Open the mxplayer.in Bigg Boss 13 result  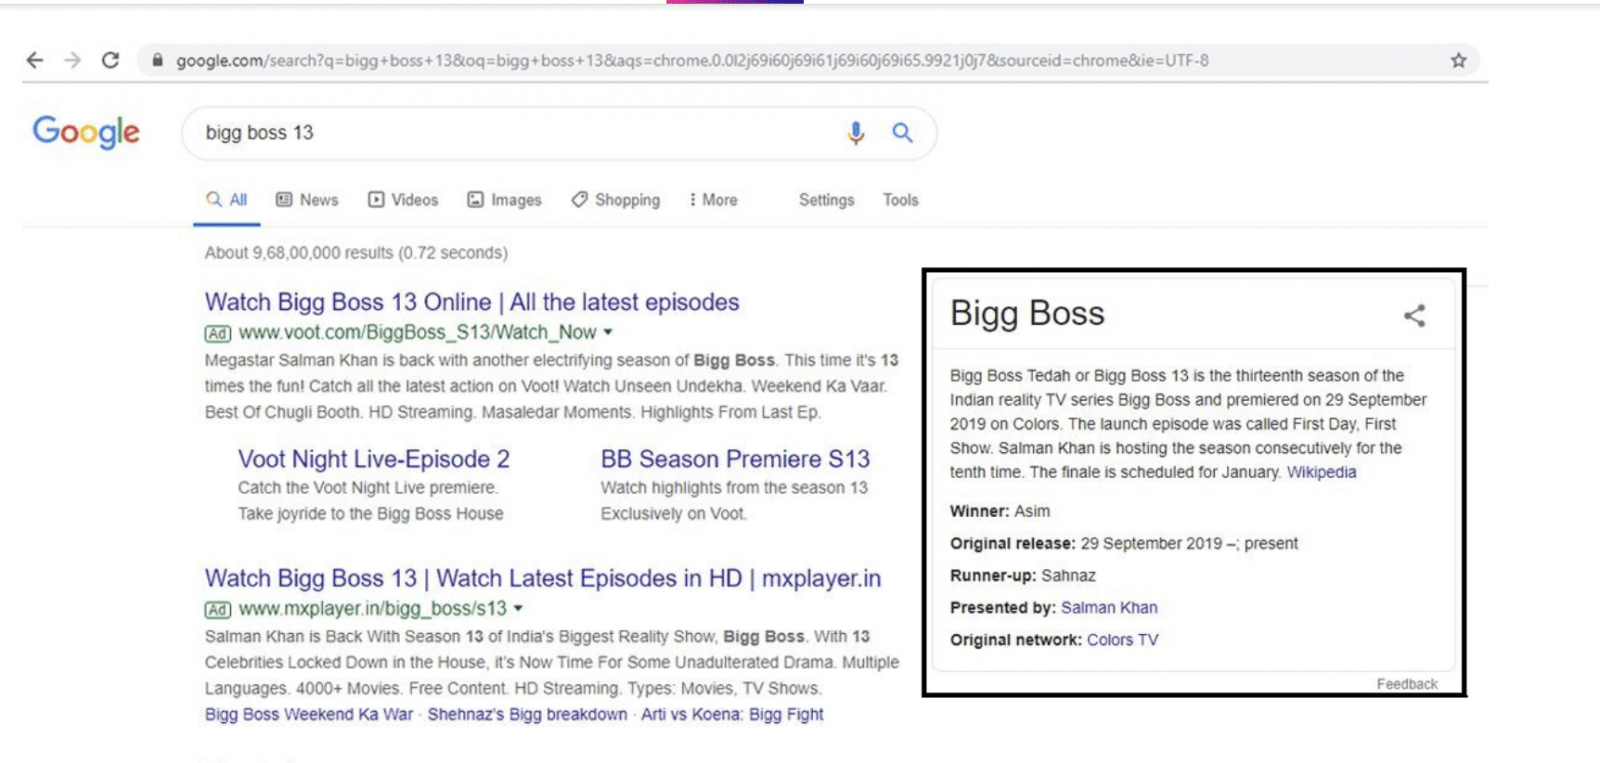click(x=543, y=578)
